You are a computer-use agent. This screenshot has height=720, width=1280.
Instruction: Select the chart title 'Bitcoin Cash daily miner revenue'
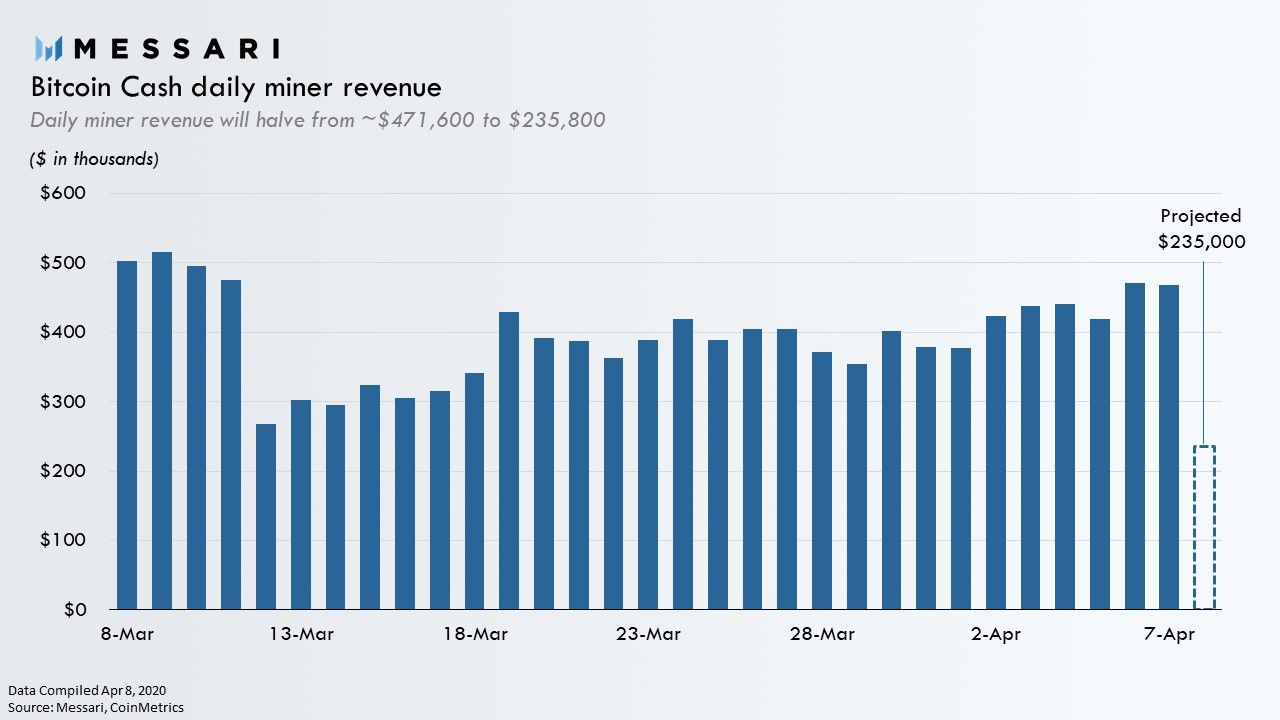click(x=235, y=87)
